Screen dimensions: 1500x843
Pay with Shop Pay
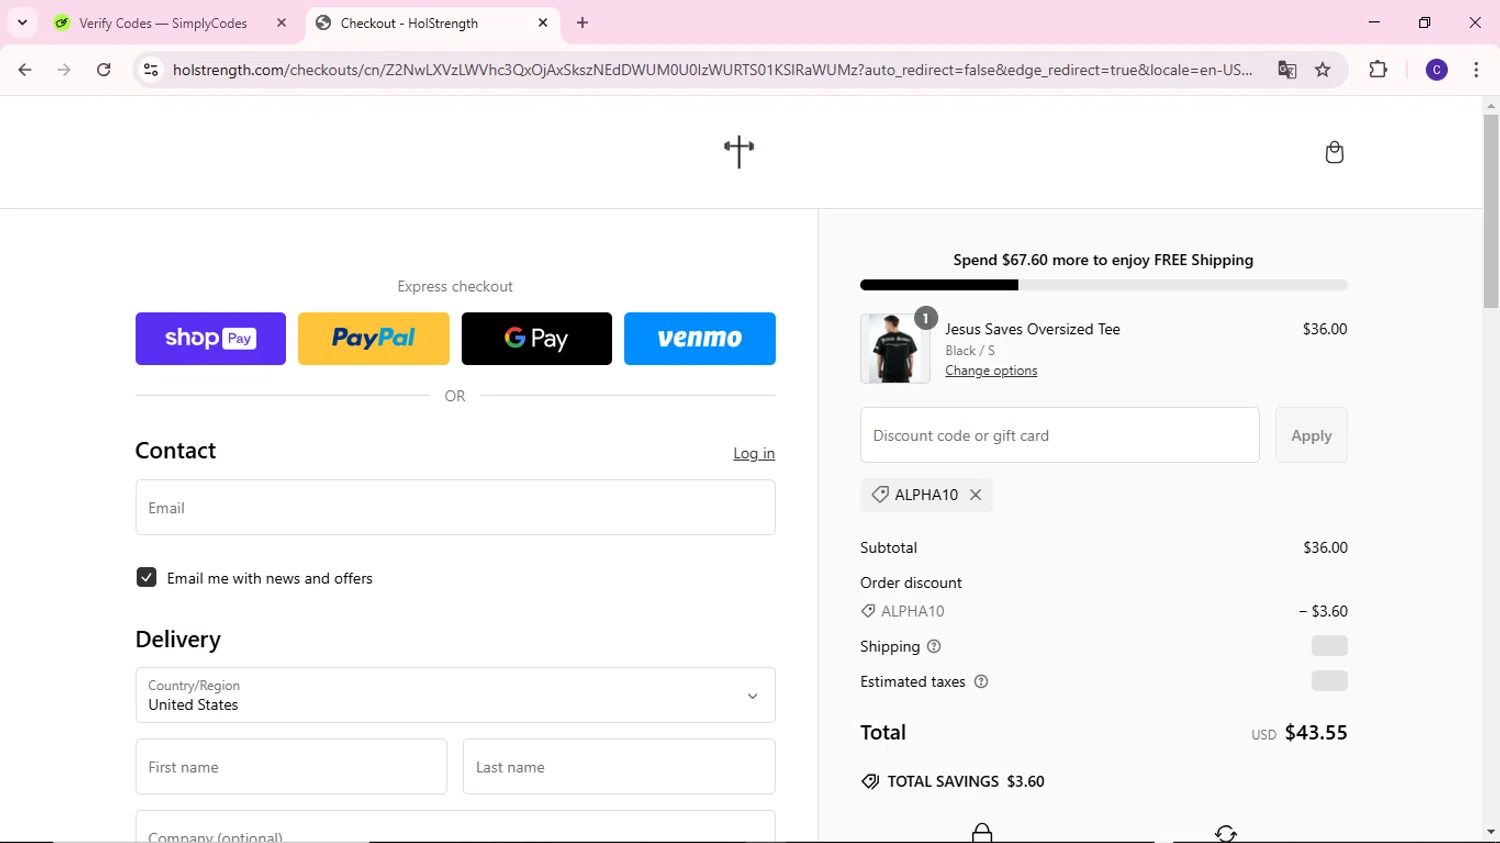click(211, 338)
